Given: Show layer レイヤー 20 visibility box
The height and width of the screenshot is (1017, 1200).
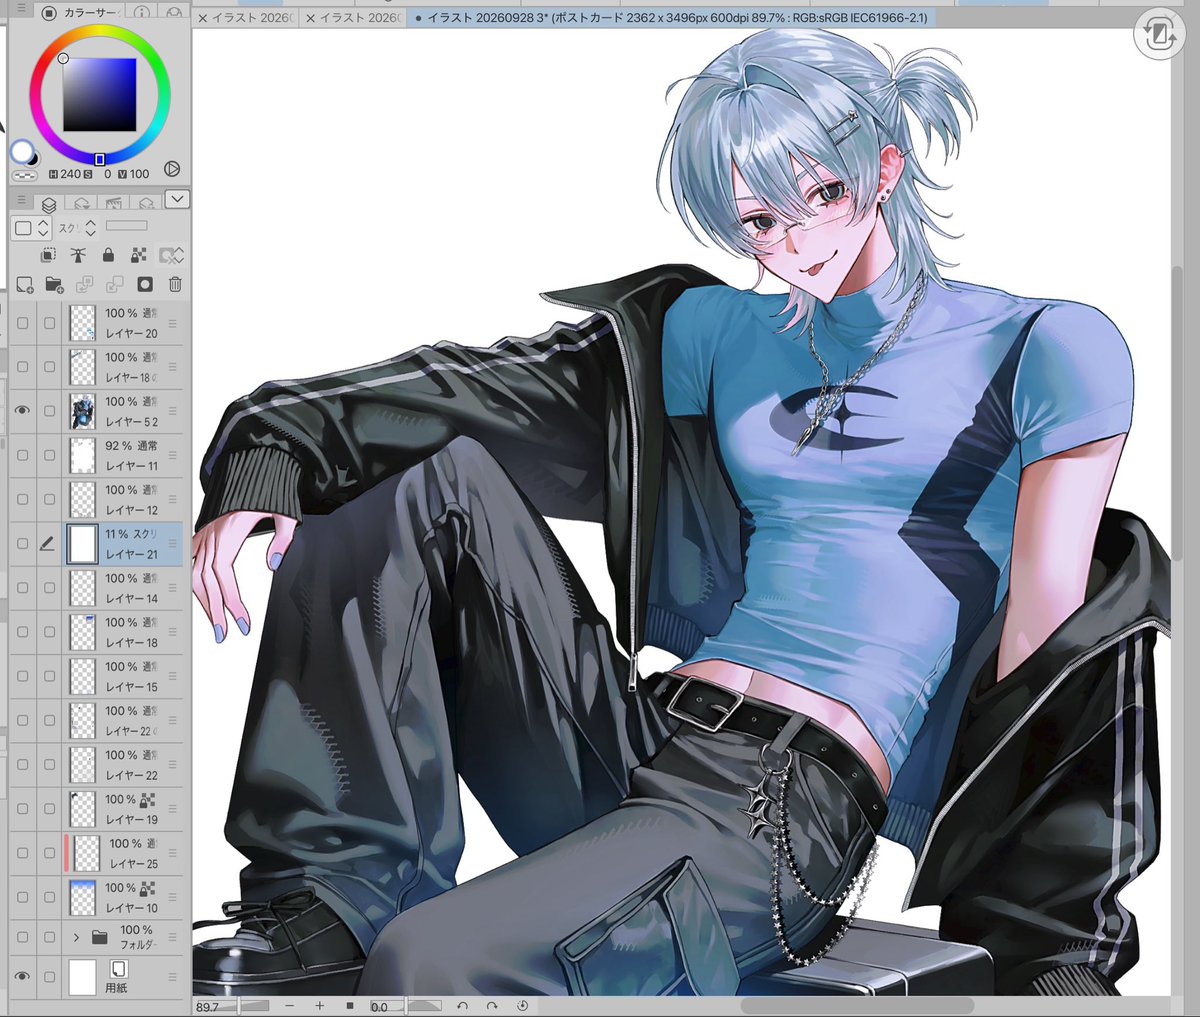Looking at the screenshot, I should coord(23,323).
